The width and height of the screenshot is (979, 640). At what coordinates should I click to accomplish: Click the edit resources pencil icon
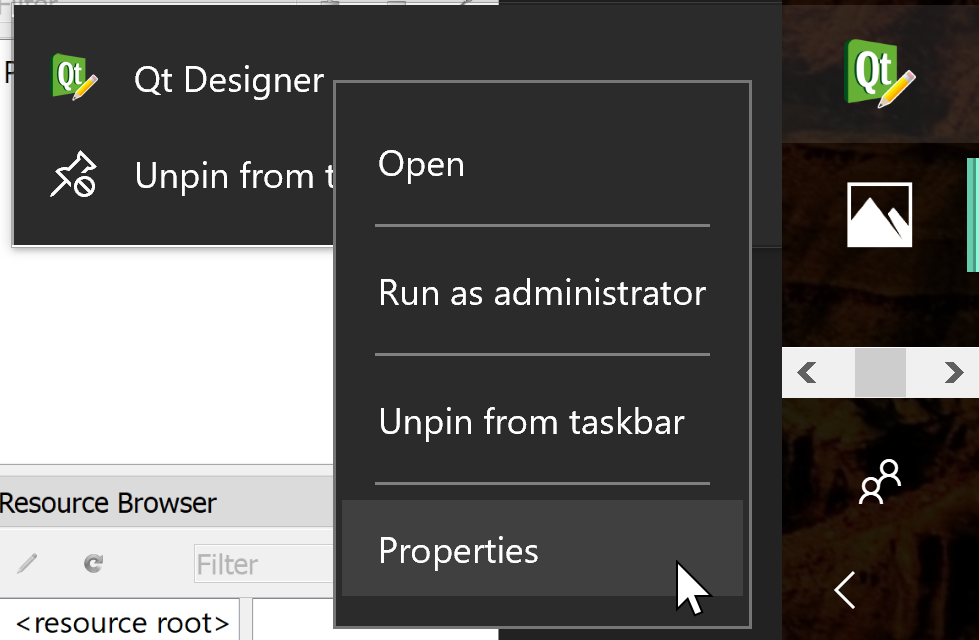point(27,563)
